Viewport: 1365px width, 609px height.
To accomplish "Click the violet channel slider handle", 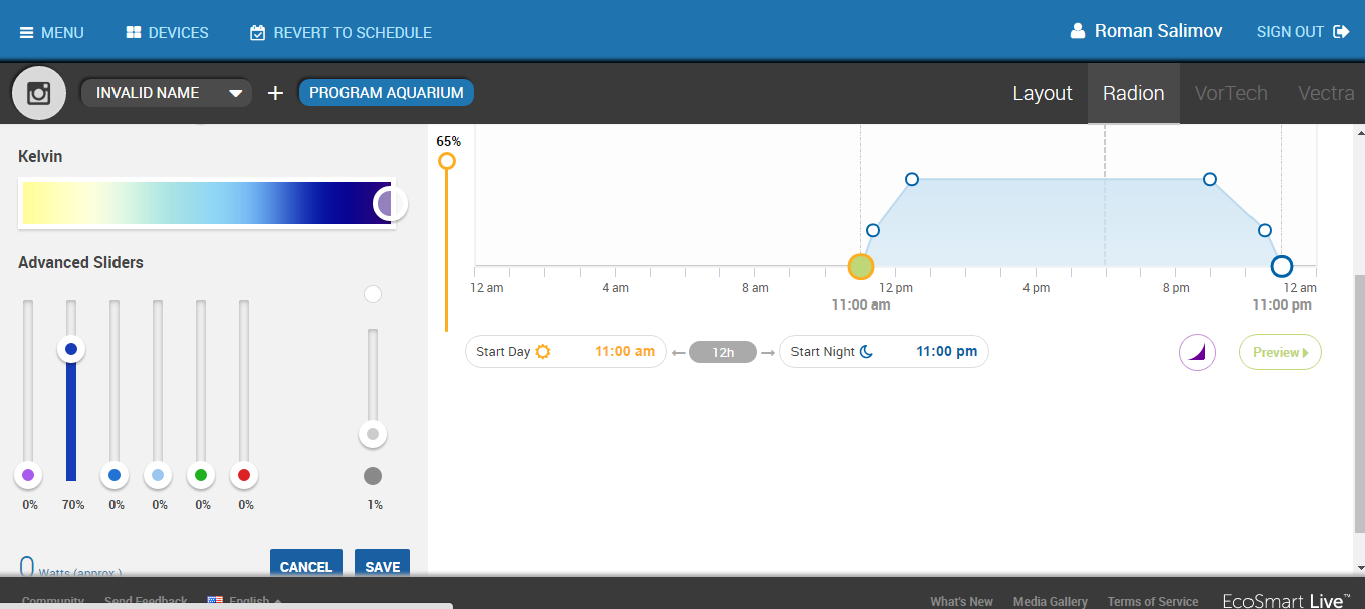I will [x=28, y=475].
